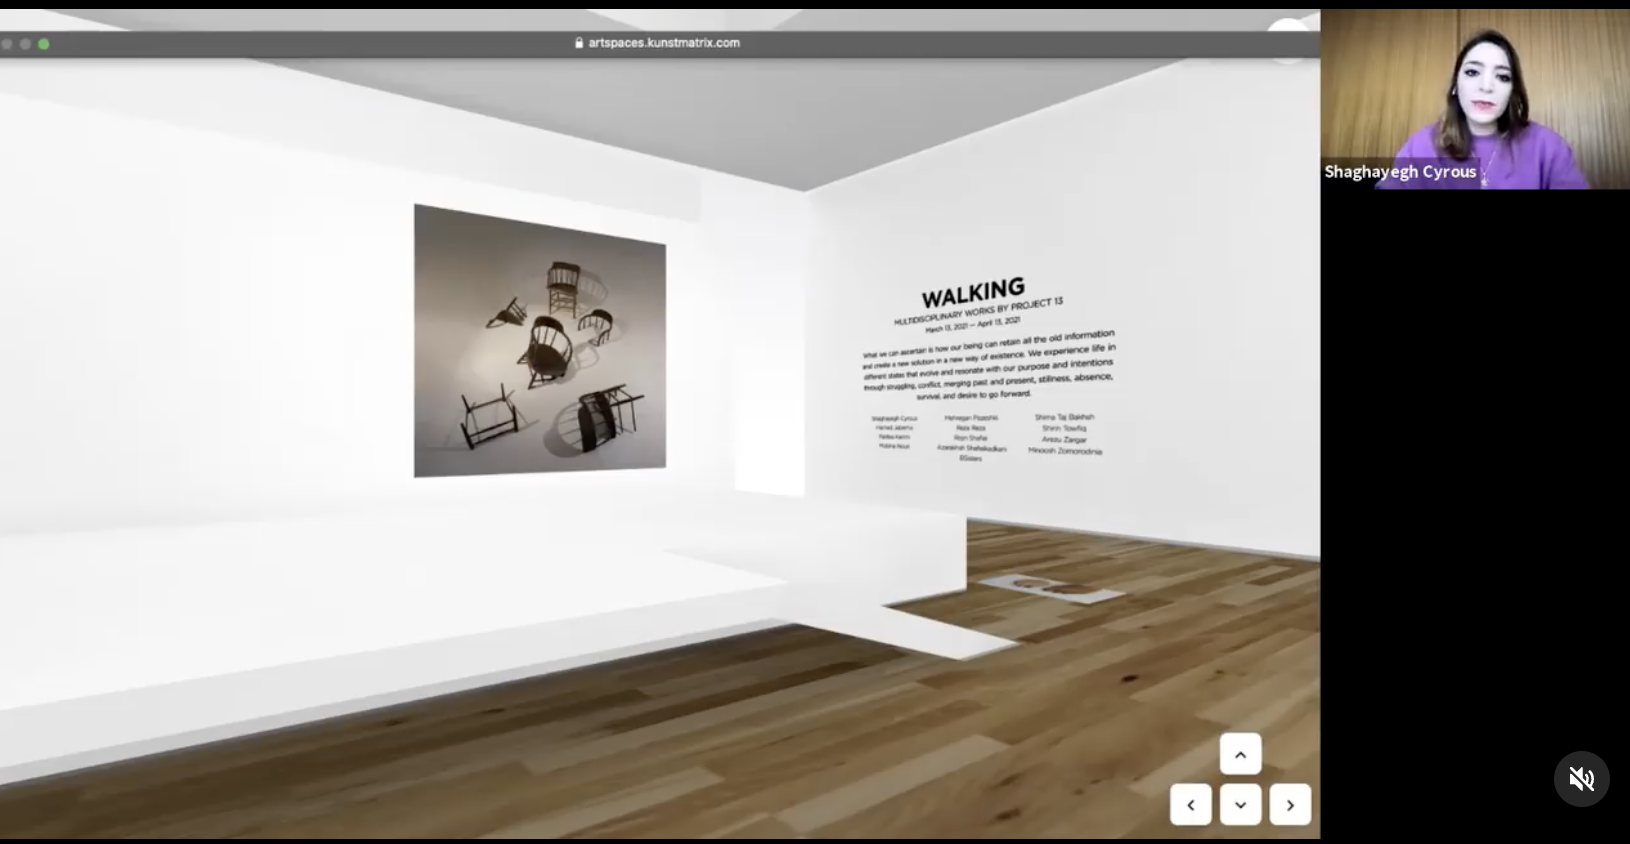Unmute audio with the muted speaker icon
Viewport: 1630px width, 844px height.
click(x=1581, y=779)
